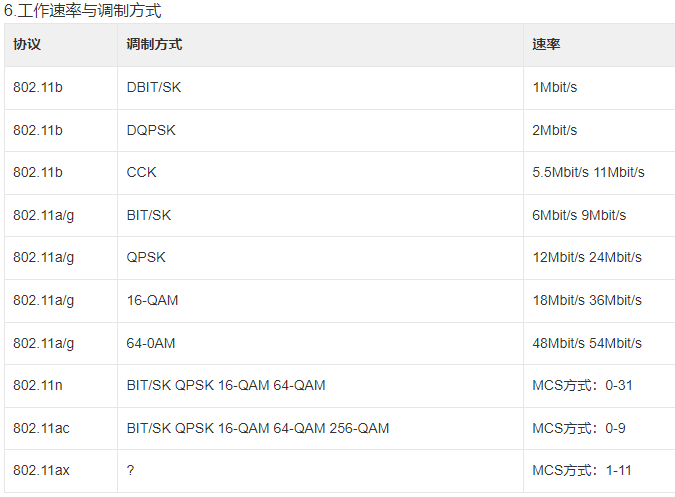Select the CCK modulation cell
This screenshot has height=497, width=675.
coord(141,173)
